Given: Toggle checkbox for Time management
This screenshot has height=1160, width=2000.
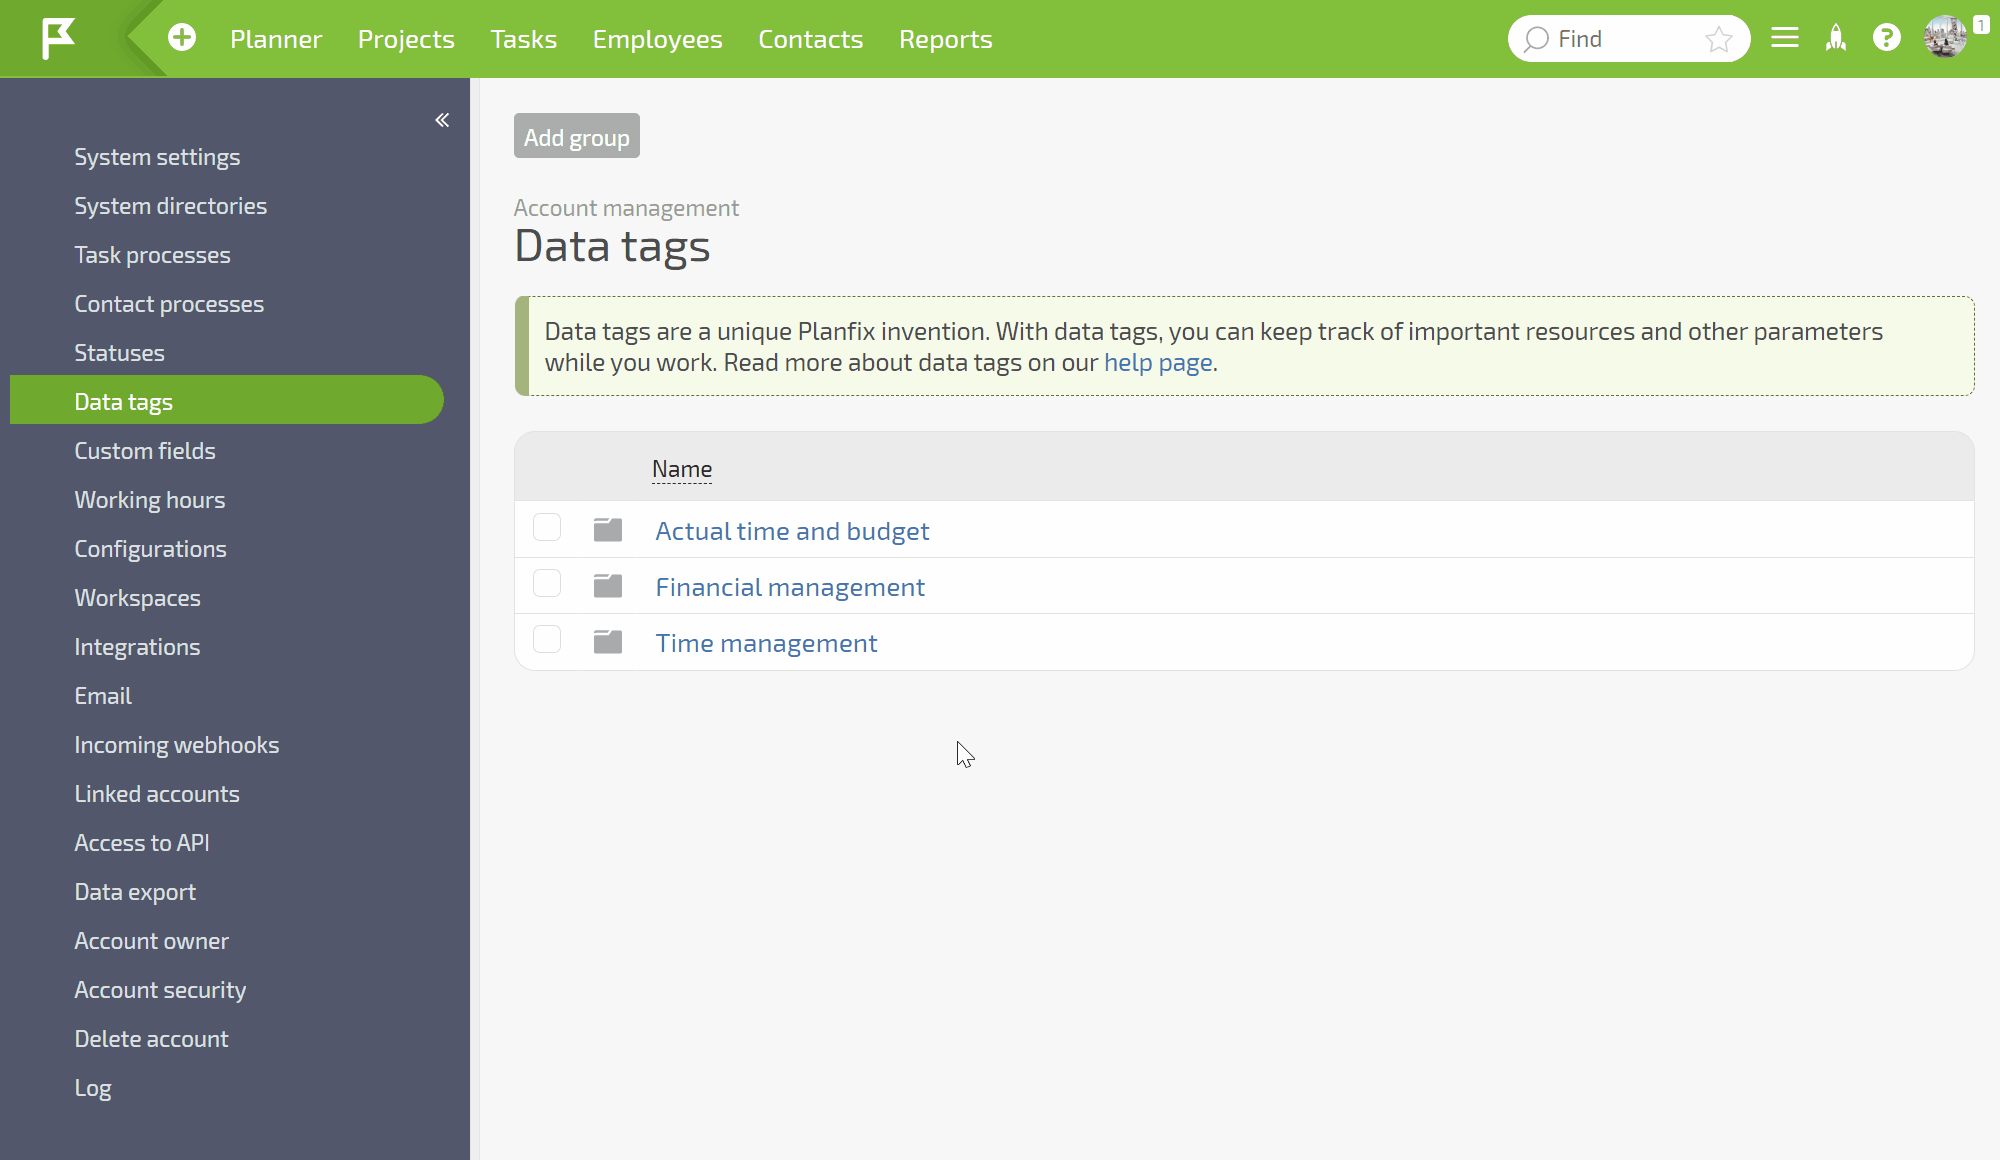Looking at the screenshot, I should 547,641.
